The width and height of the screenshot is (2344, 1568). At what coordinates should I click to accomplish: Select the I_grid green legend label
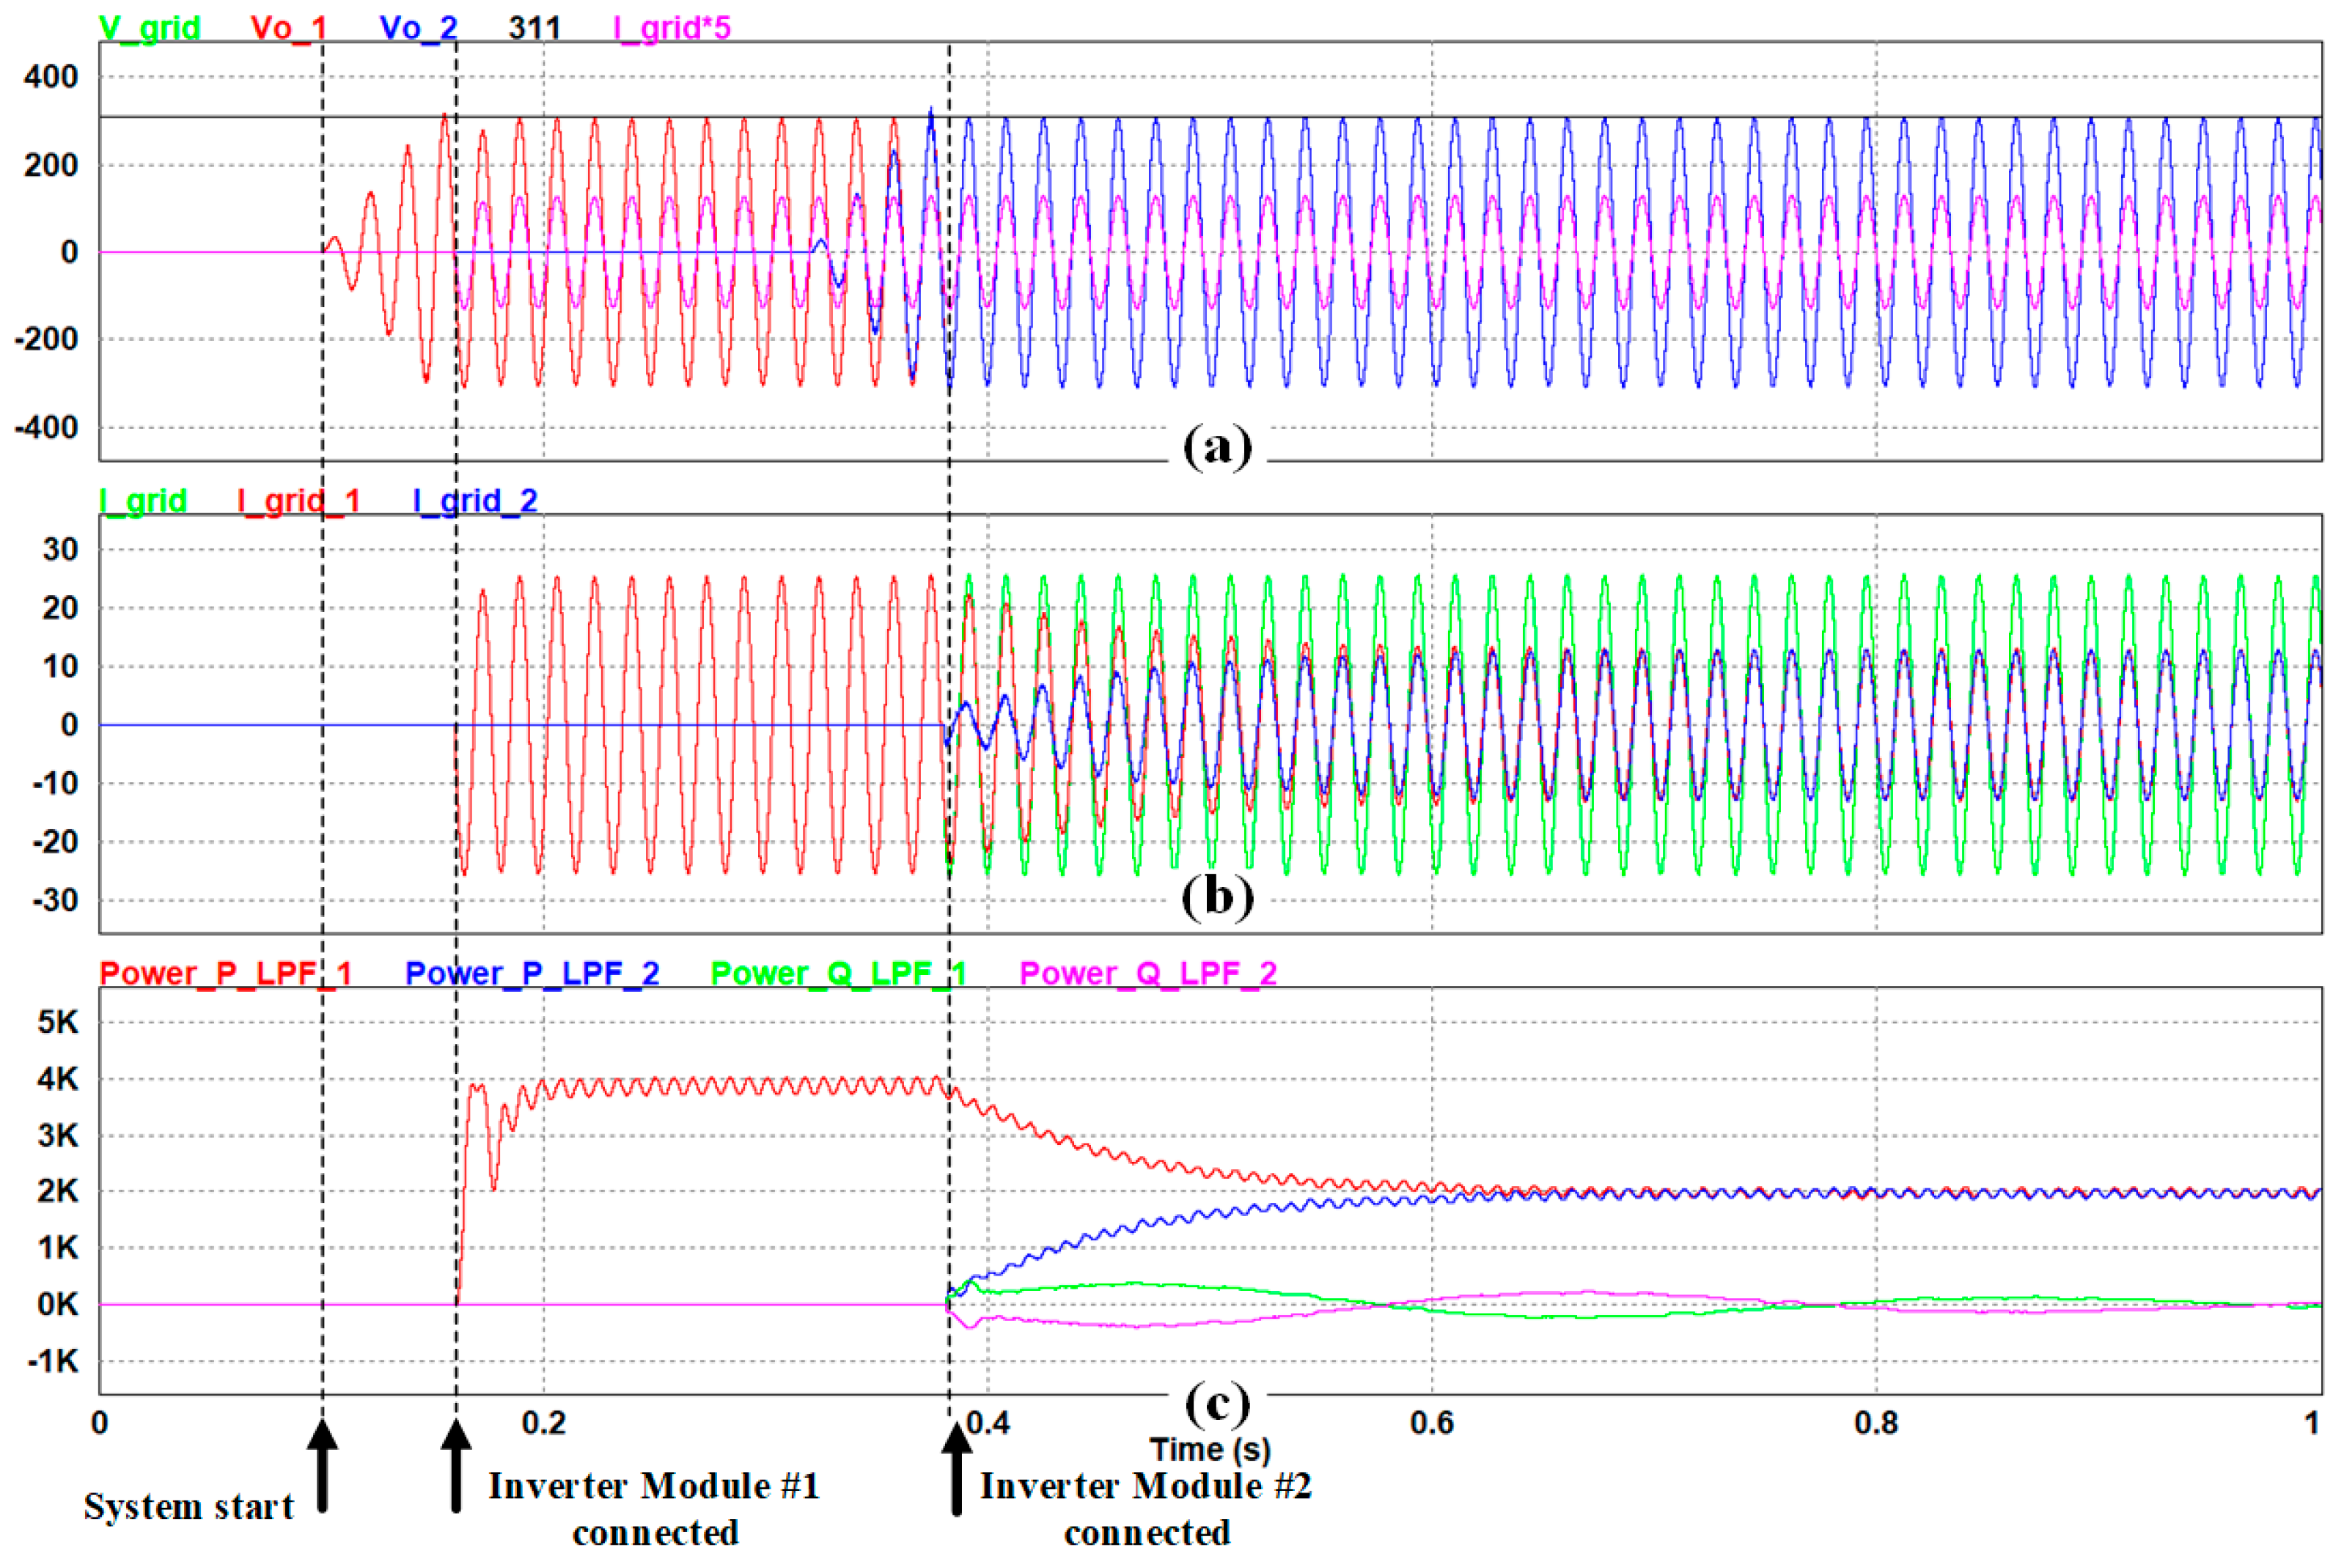click(x=143, y=500)
